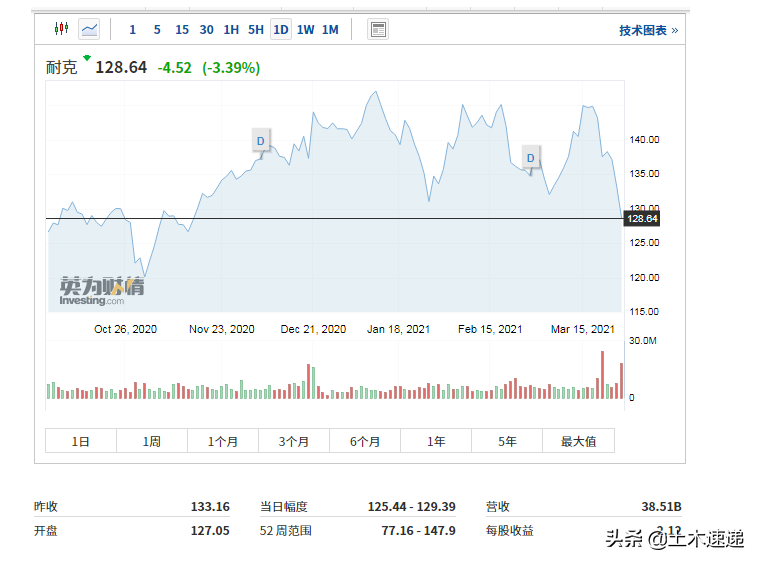Screen dimensions: 760x564
Task: Click the Investing.com watermark logo
Action: click(101, 290)
